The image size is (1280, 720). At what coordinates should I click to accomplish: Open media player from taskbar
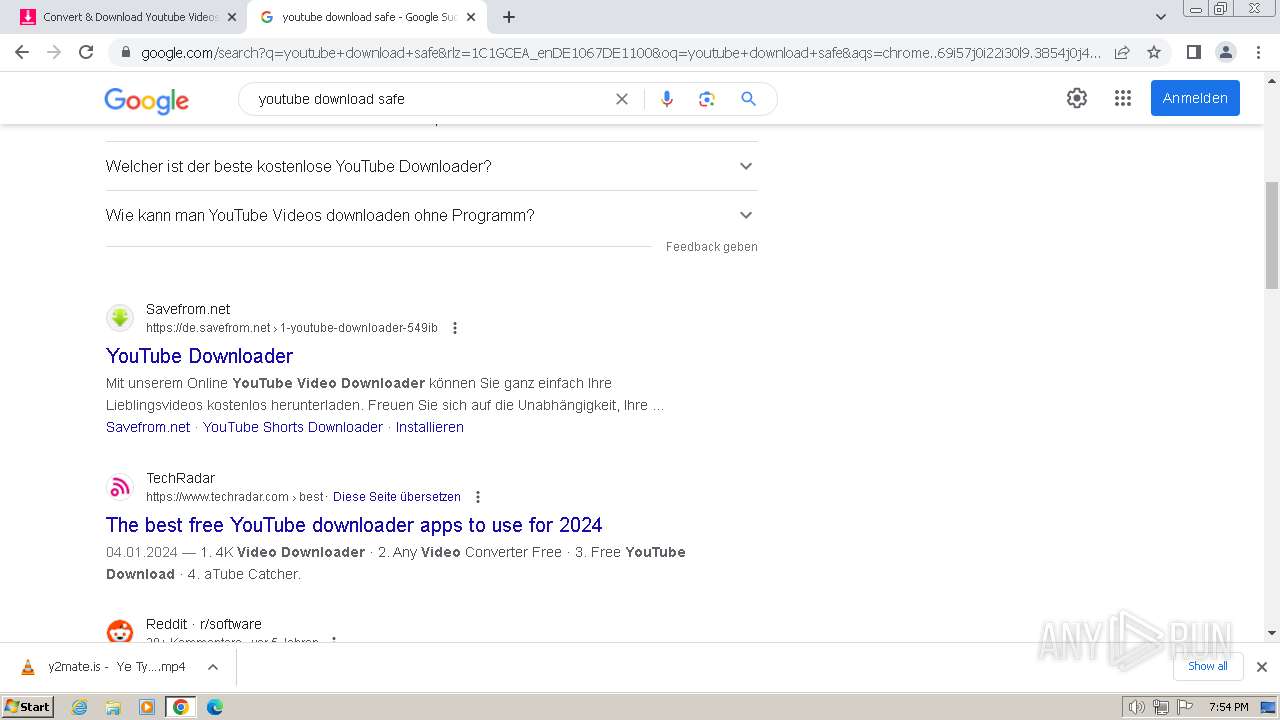(x=147, y=707)
